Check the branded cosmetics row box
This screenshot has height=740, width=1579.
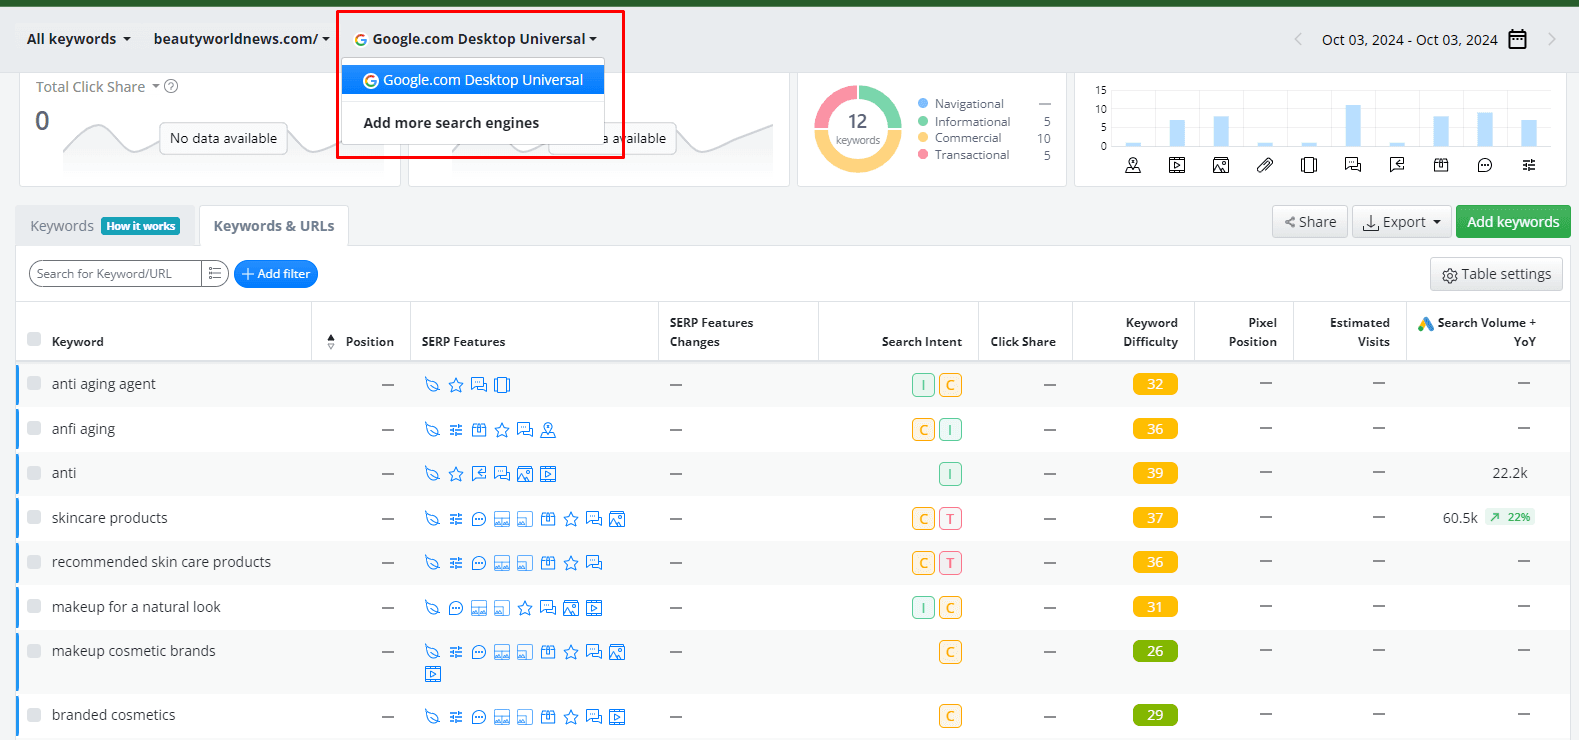coord(34,714)
